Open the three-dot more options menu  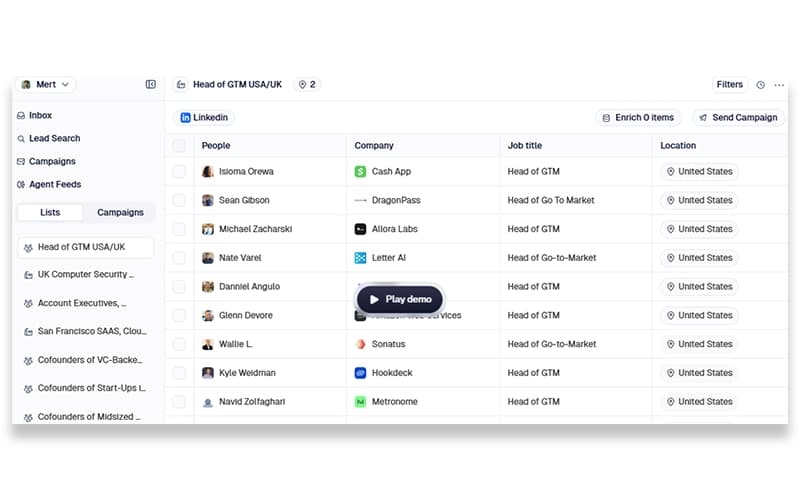point(779,85)
